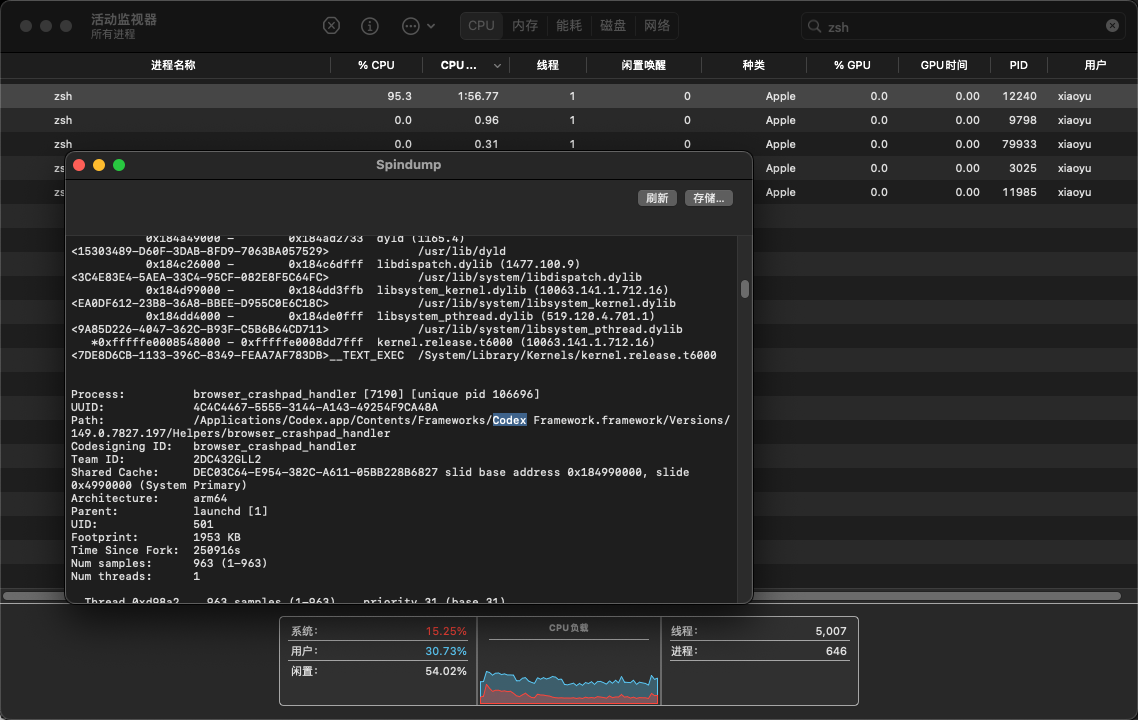Switch to the 网络 tab

click(x=657, y=26)
